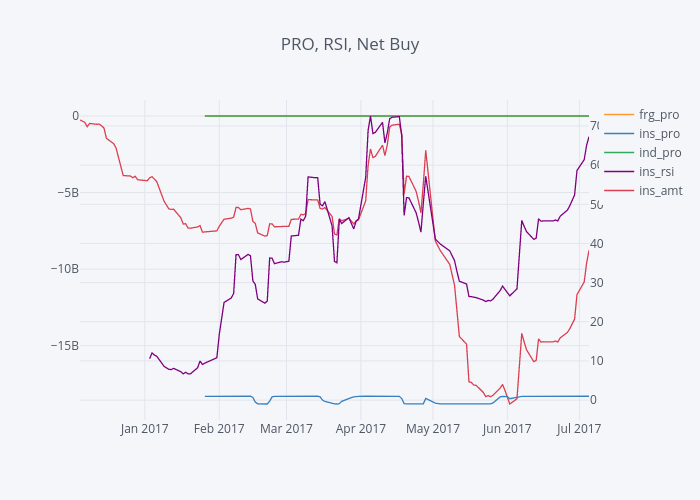Select the Apr 2017 x-axis tick
This screenshot has height=500, width=700.
(x=361, y=429)
